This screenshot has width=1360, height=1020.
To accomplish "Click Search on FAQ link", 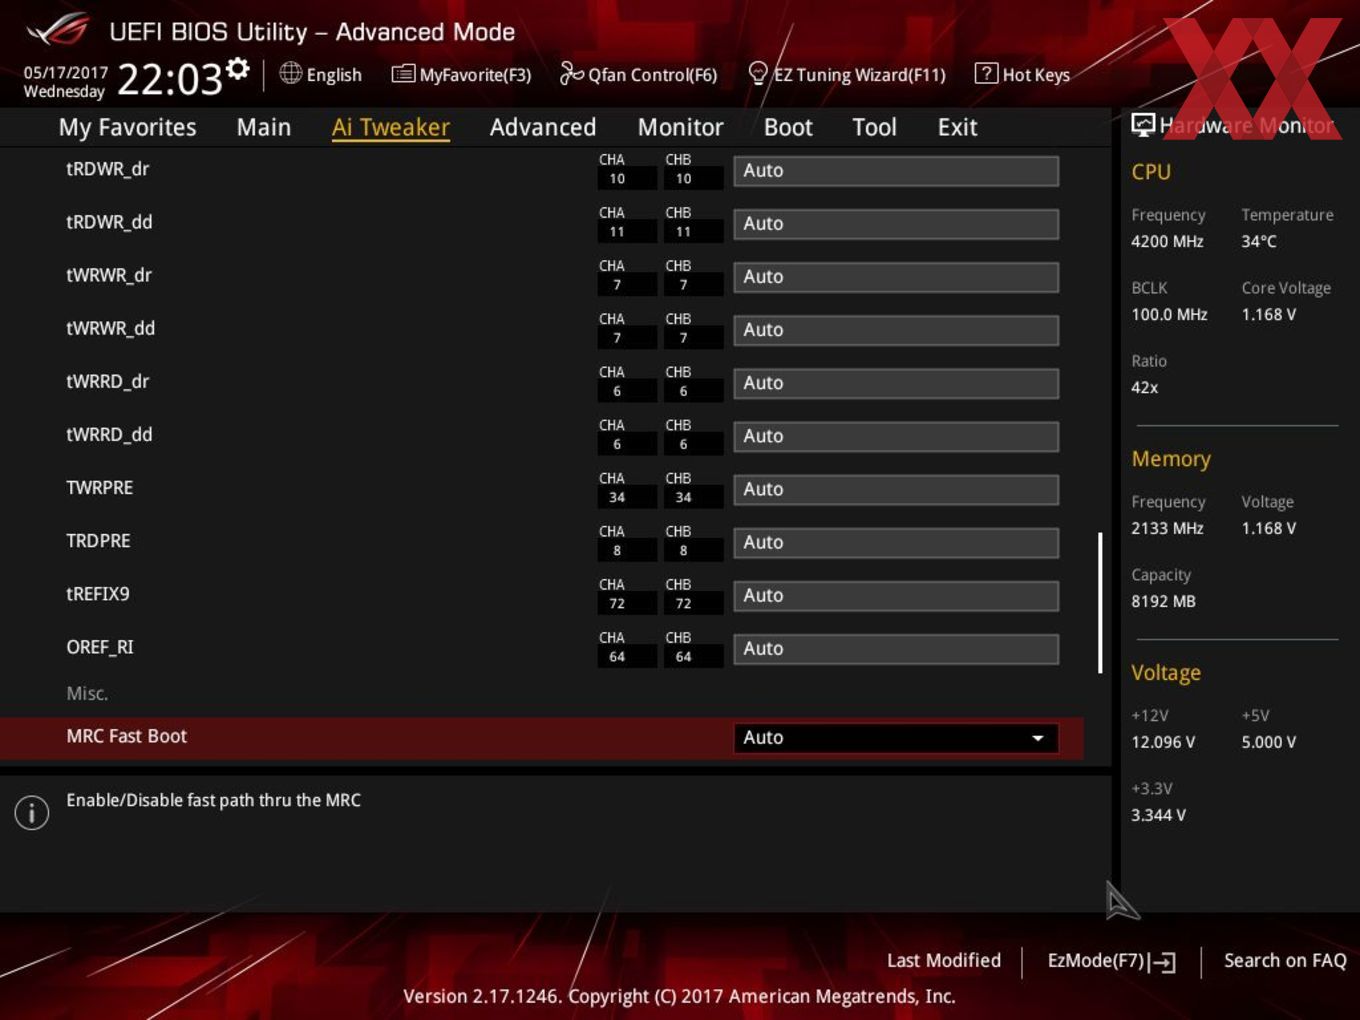I will pos(1285,960).
